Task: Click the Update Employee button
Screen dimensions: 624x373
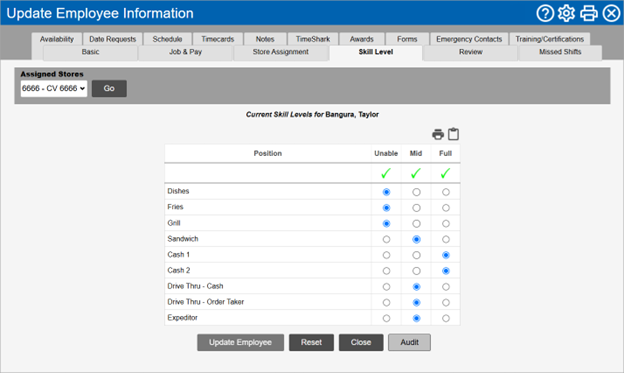Action: (240, 342)
